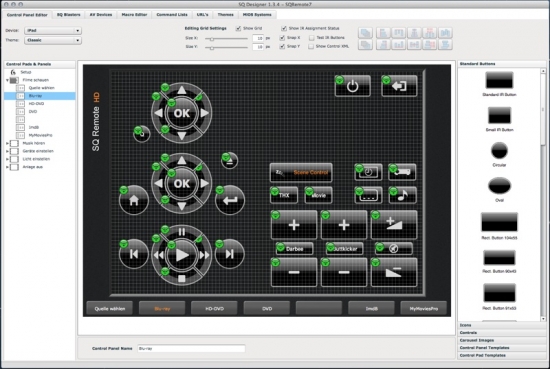Open the Macro Editor tab

tap(134, 15)
